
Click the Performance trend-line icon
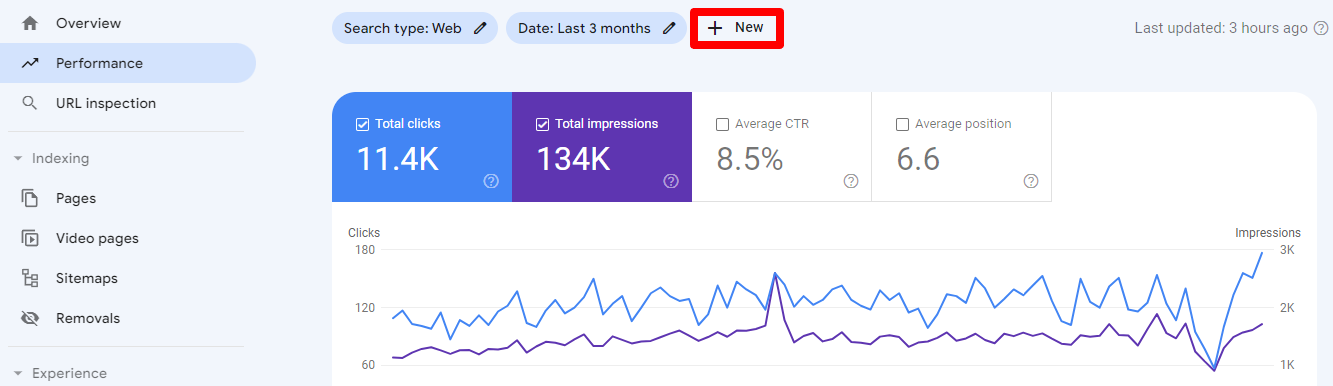(30, 63)
